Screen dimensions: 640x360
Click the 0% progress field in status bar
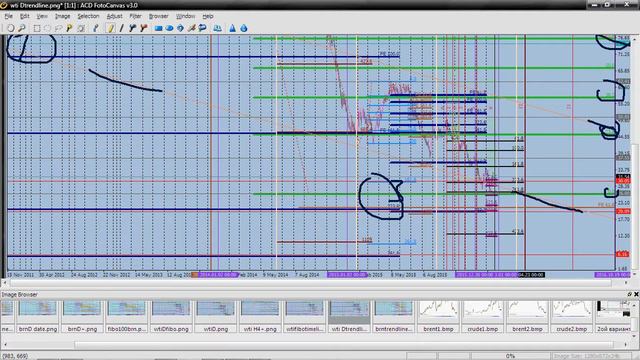[x=510, y=356]
